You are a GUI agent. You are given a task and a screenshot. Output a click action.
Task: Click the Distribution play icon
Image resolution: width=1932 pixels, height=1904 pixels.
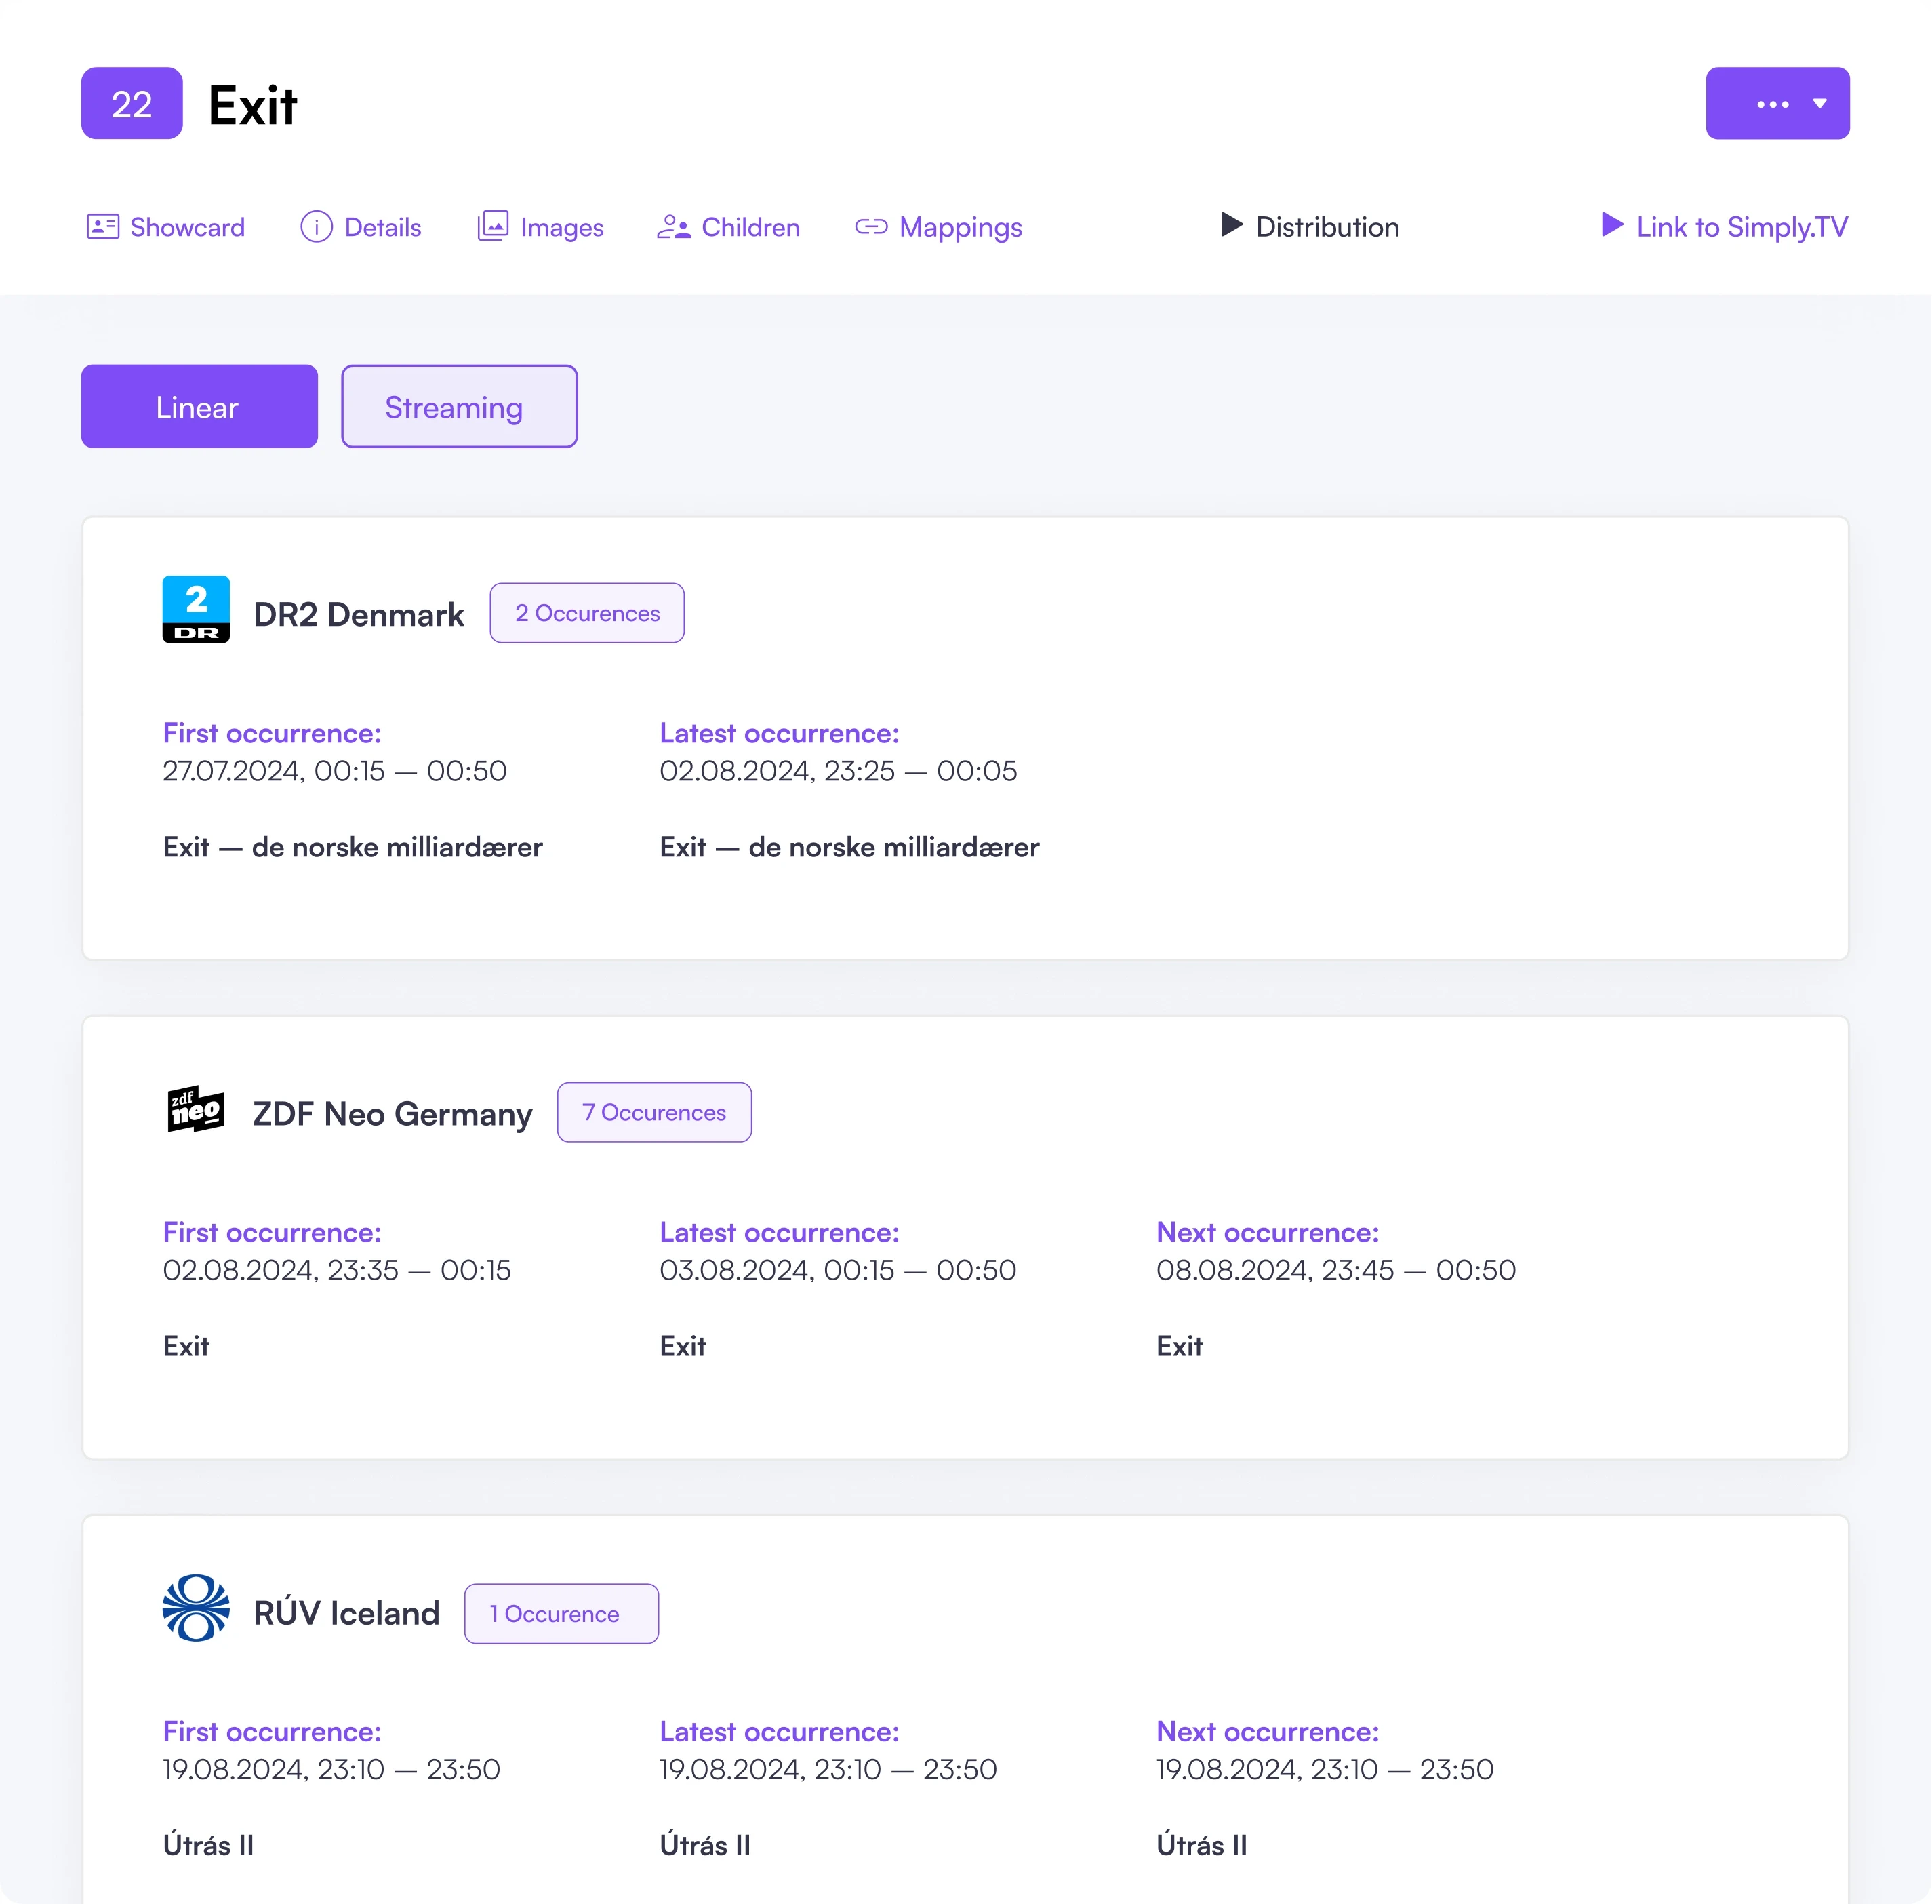coord(1231,226)
